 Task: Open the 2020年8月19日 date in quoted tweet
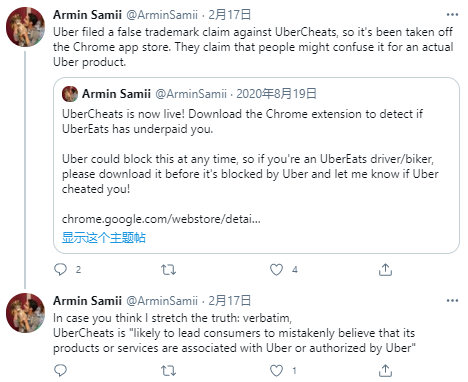[x=276, y=94]
